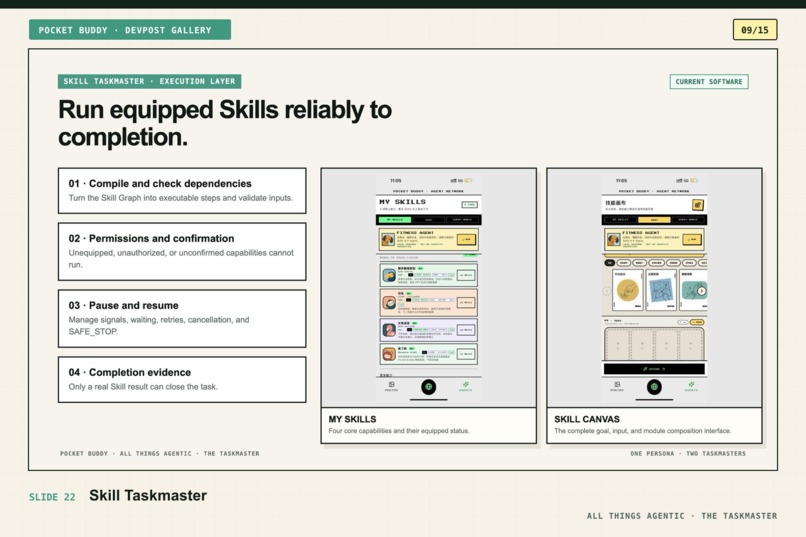The image size is (806, 537).
Task: Click the yellow edit icon beside the canvas title
Action: tap(698, 205)
